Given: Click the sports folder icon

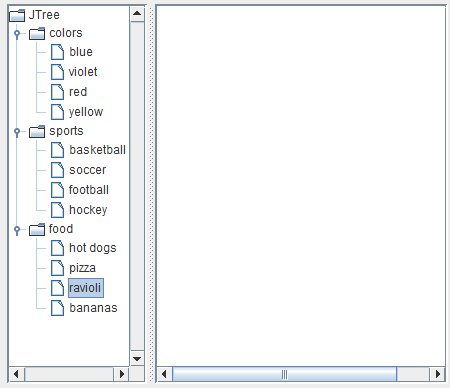Looking at the screenshot, I should point(37,132).
